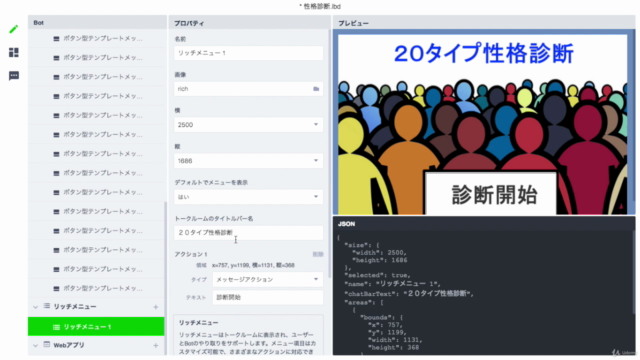The width and height of the screenshot is (640, 360).
Task: Collapse the リッチメニュー tree section
Action: (36, 307)
